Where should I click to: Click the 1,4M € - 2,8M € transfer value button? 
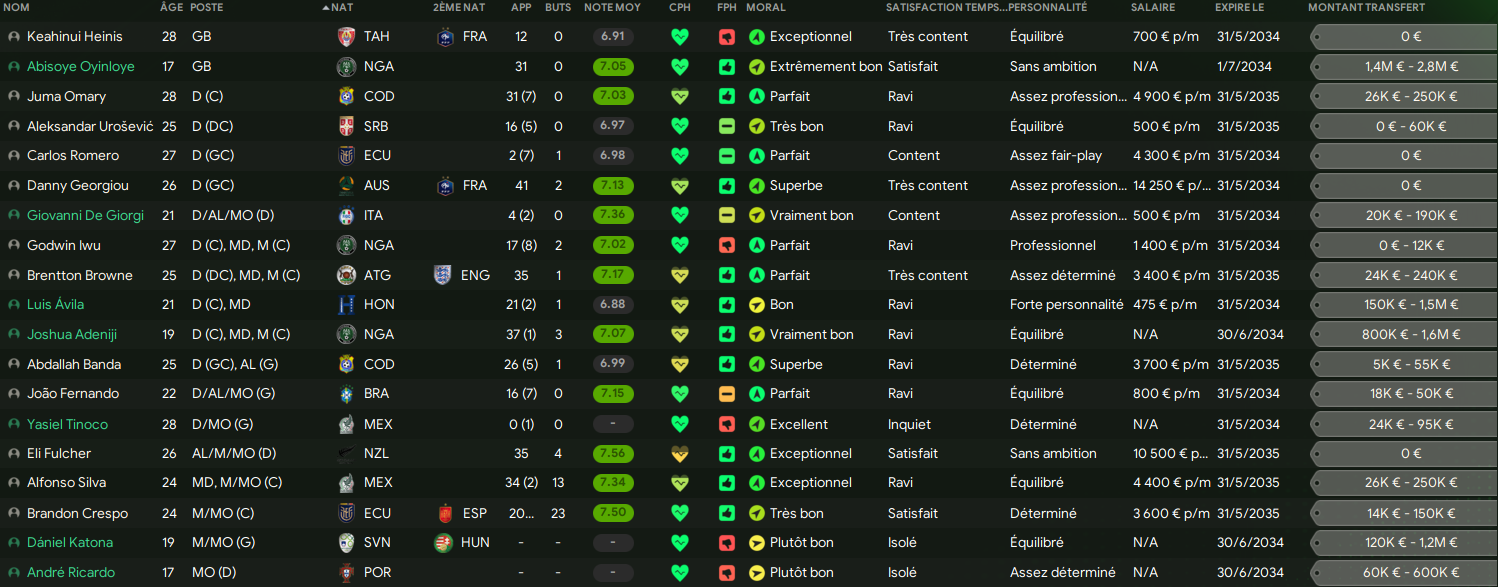[1411, 67]
